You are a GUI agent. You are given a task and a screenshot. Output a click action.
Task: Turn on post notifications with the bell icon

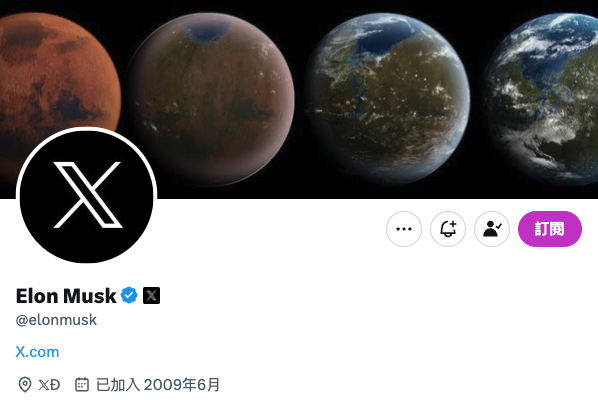click(x=448, y=229)
